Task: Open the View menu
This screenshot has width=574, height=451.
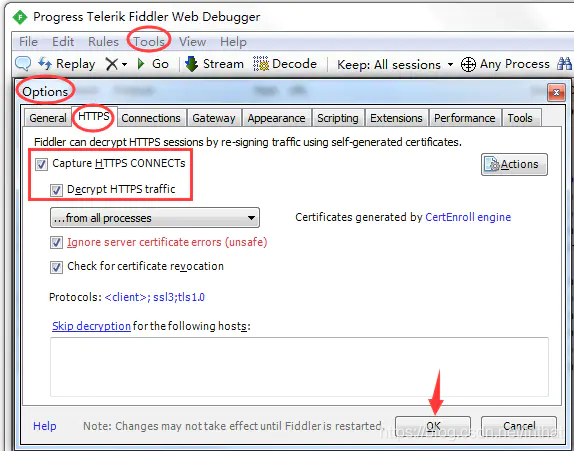Action: [192, 42]
